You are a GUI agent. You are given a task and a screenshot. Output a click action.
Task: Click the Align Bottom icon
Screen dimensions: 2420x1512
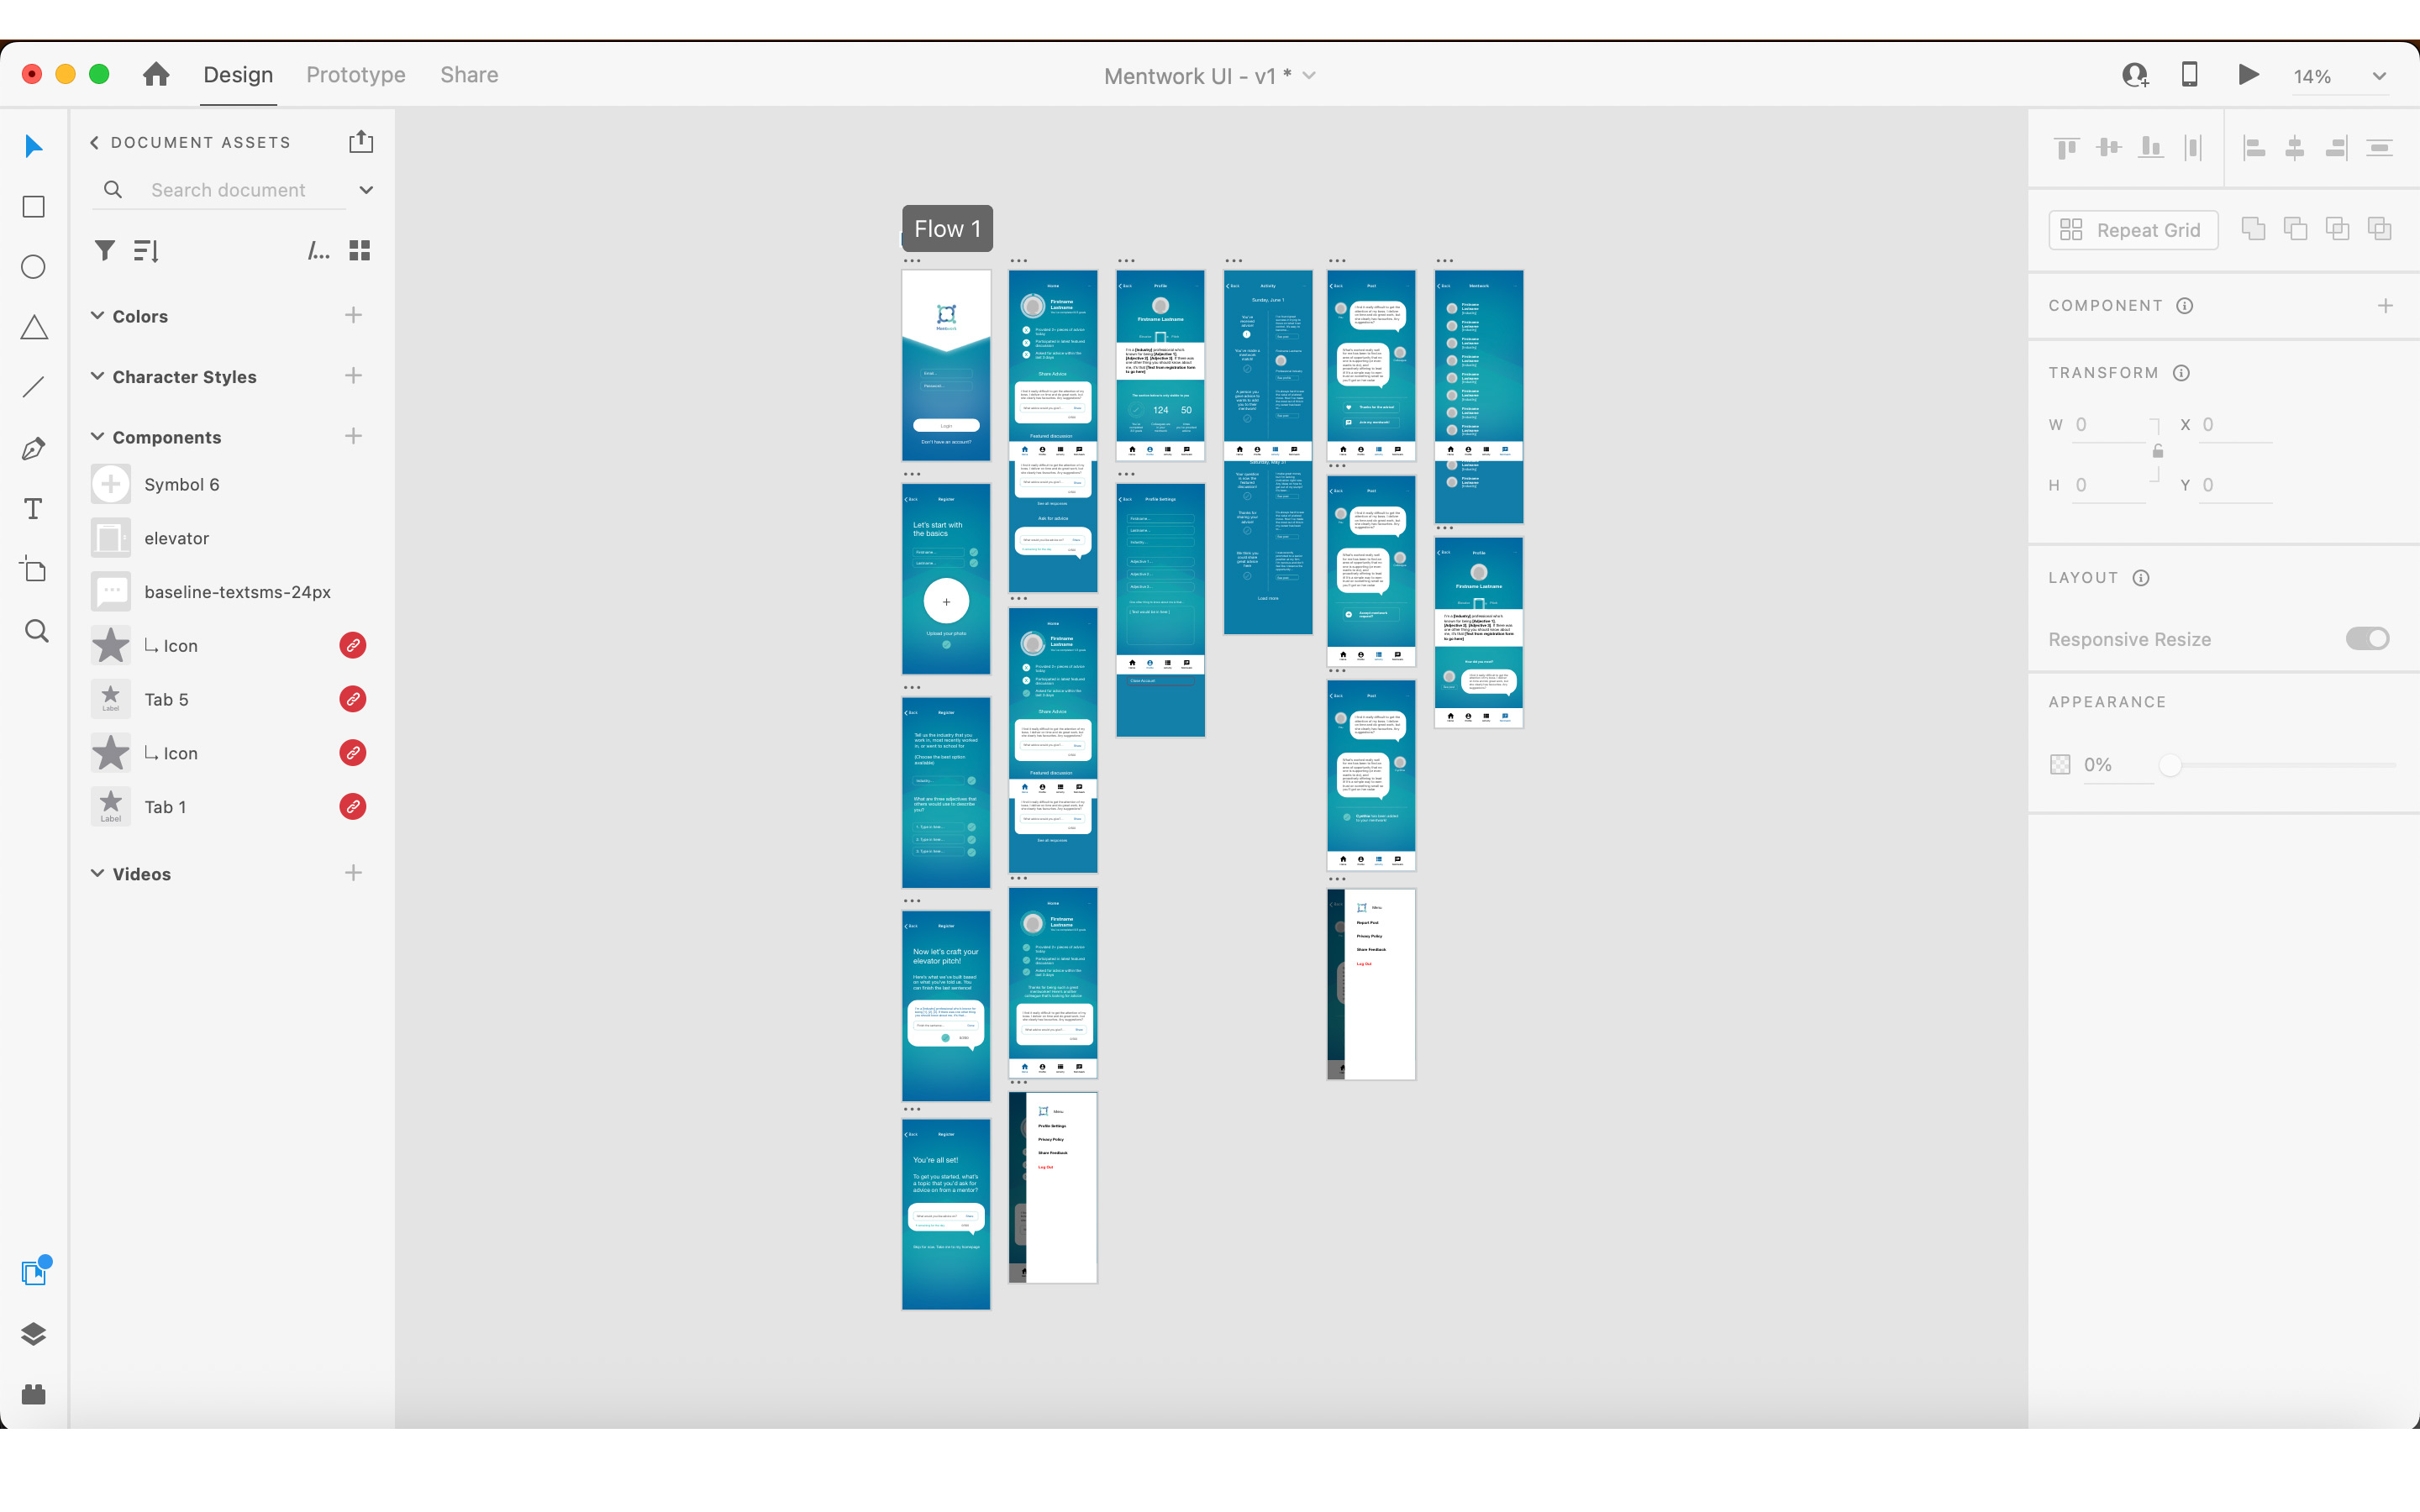(2150, 148)
